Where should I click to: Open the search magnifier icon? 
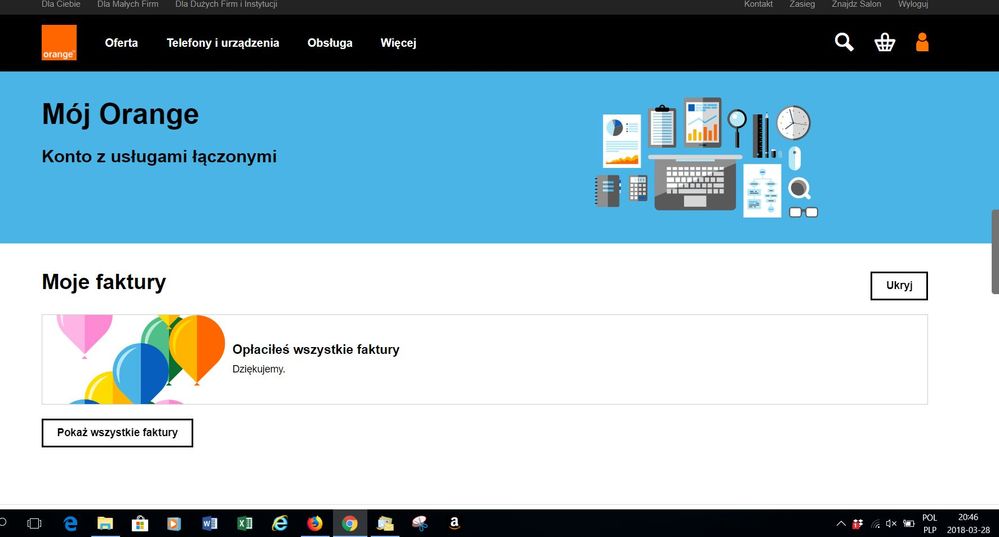844,42
